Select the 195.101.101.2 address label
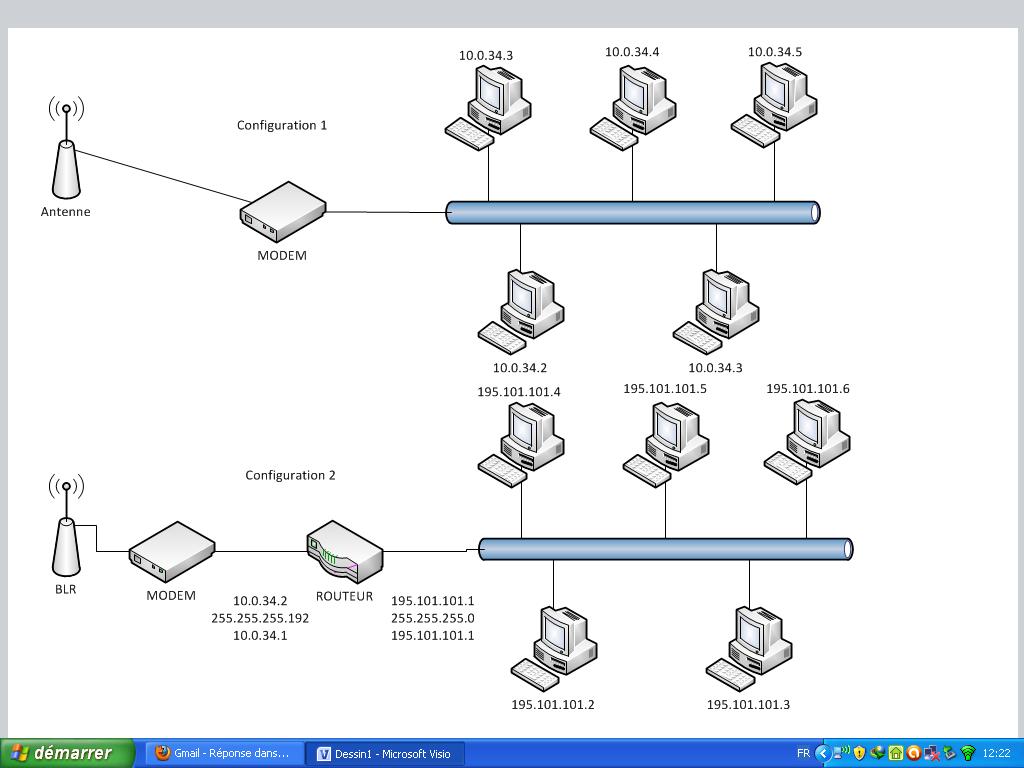 [552, 705]
